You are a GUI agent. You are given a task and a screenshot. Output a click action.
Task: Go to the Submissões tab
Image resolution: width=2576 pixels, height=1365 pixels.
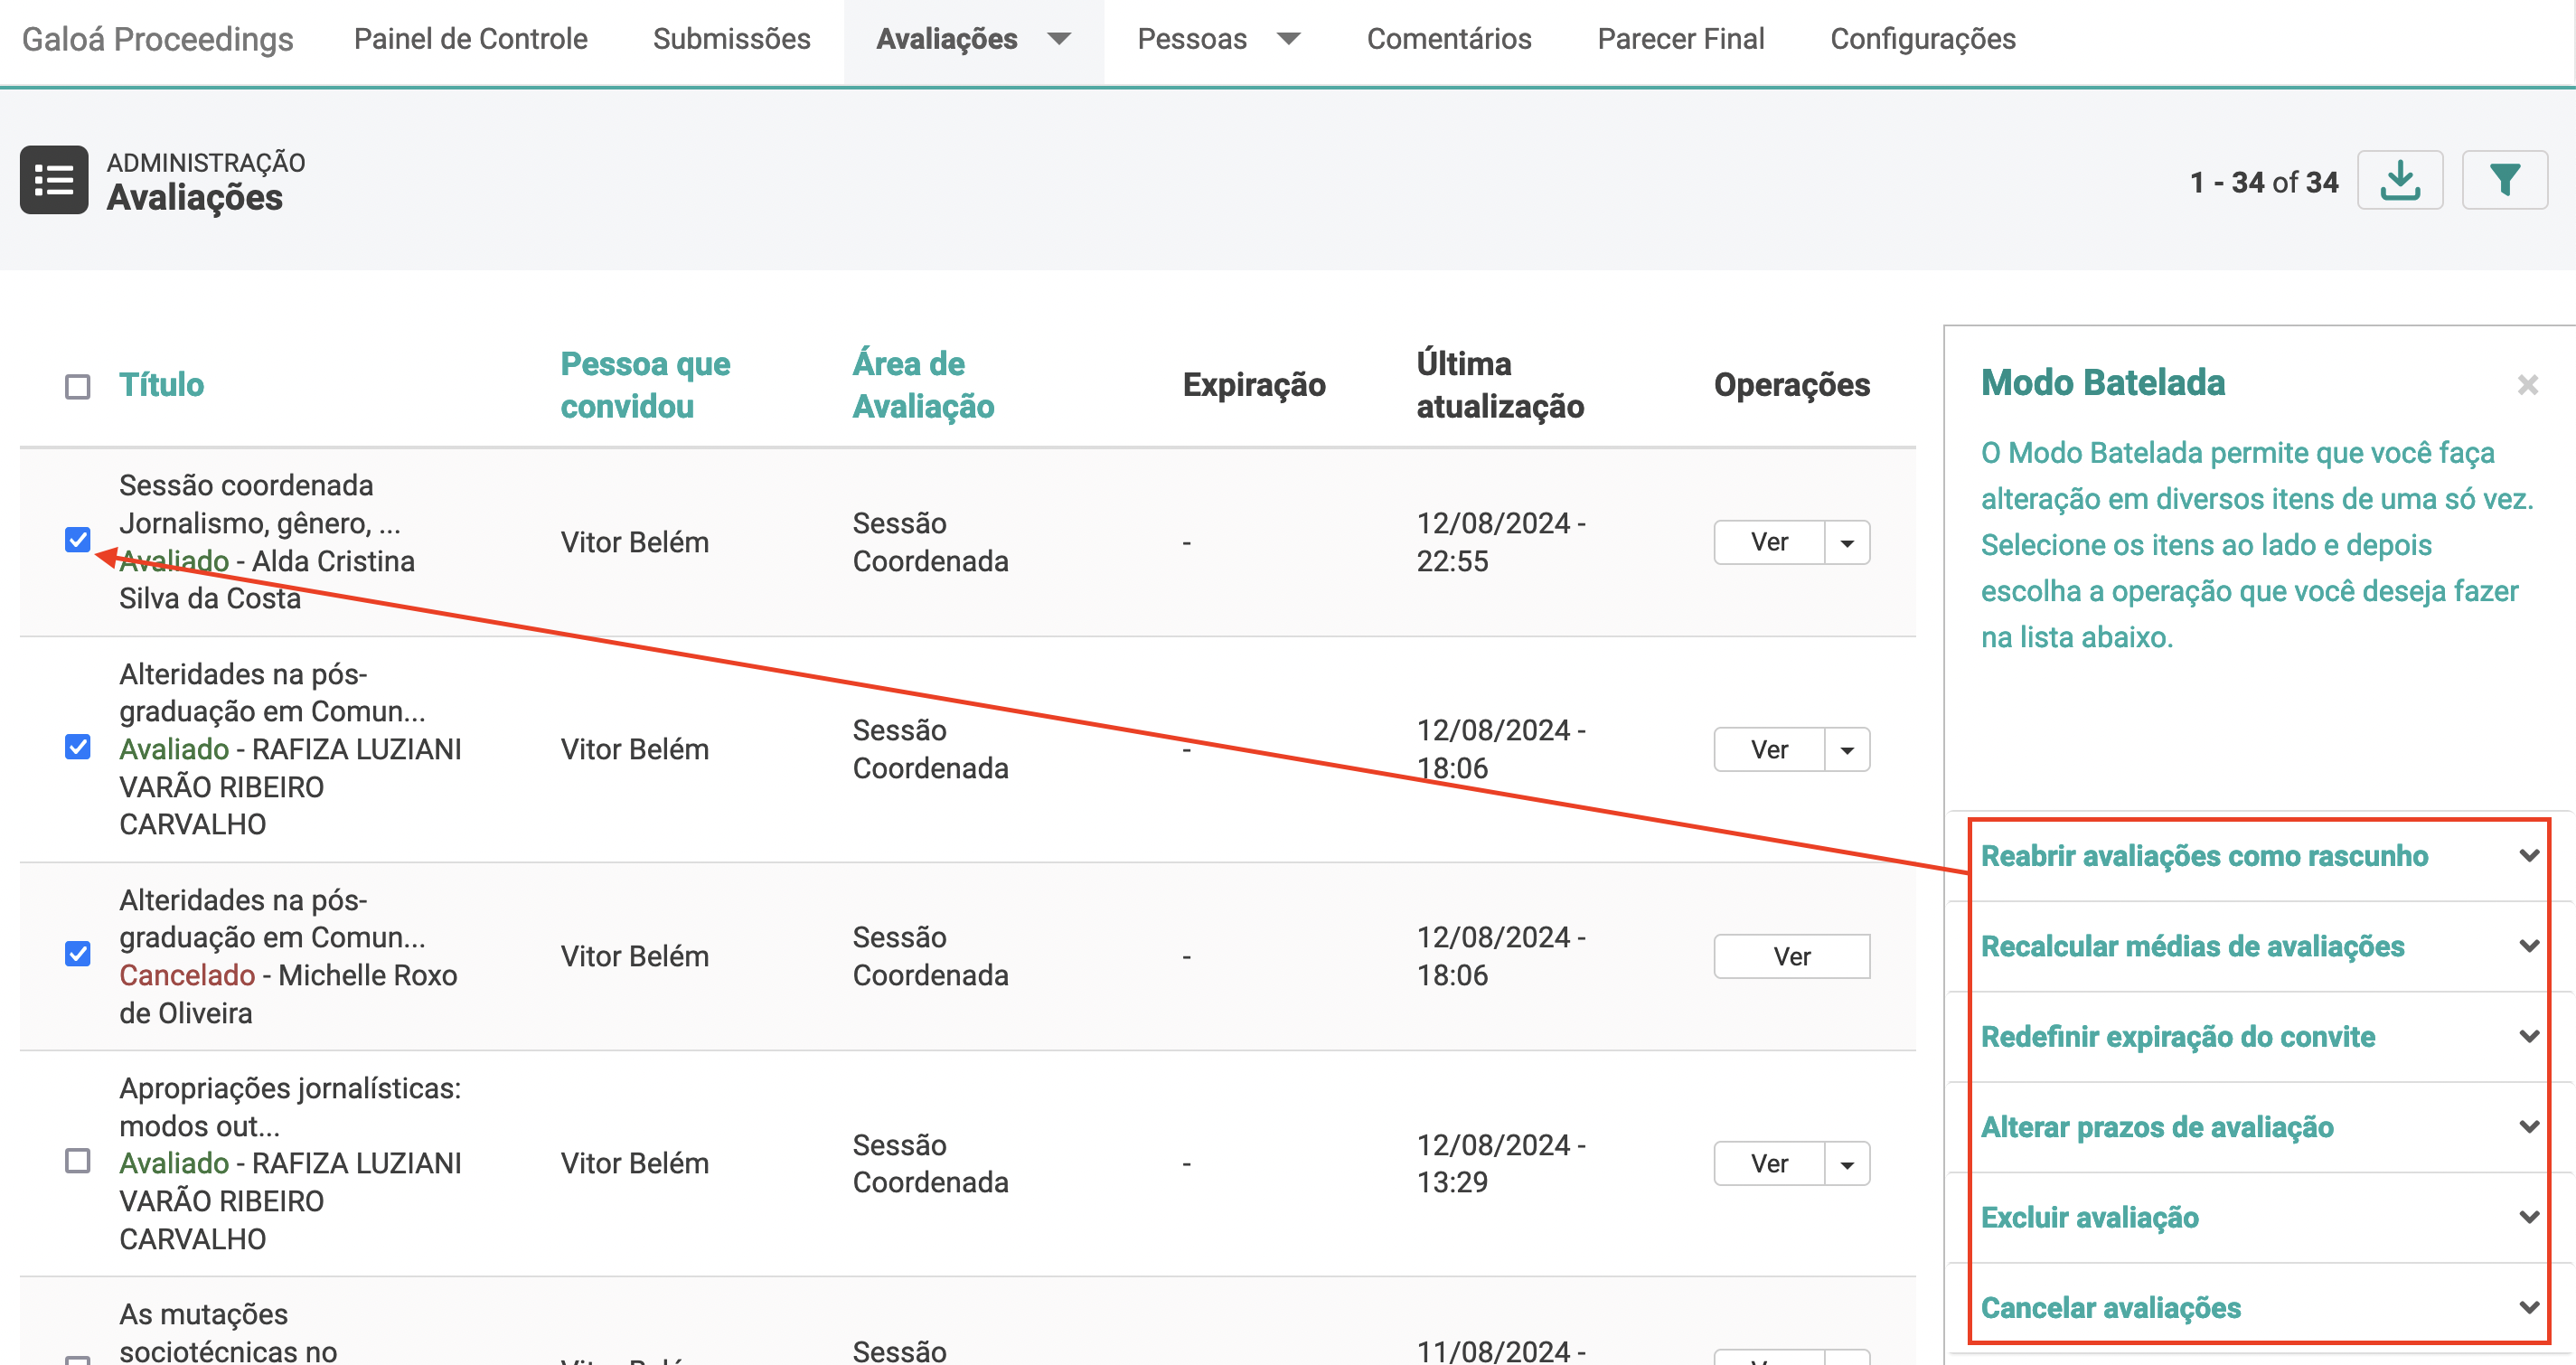coord(731,39)
